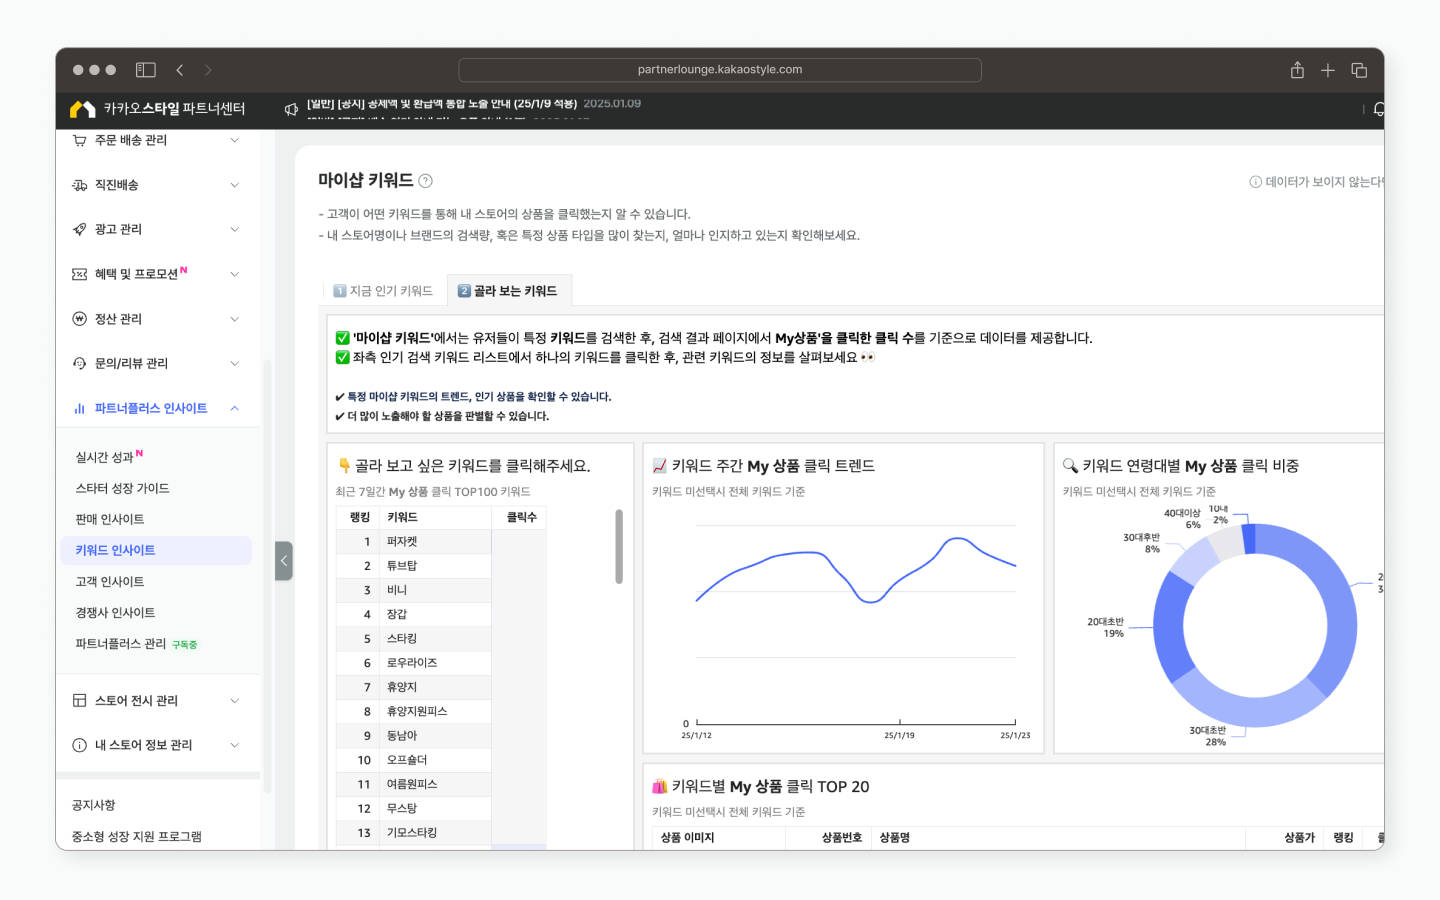Click the sidebar vertical scrollbar
This screenshot has width=1440, height=900.
coord(267,575)
